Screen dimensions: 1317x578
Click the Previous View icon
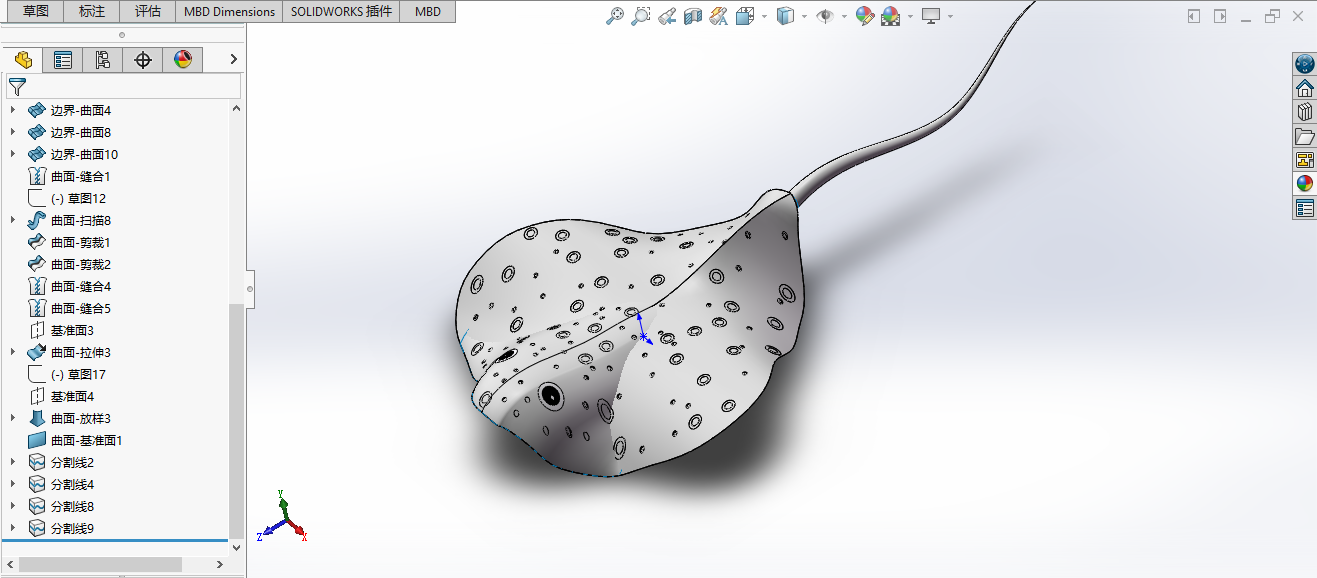(x=667, y=16)
